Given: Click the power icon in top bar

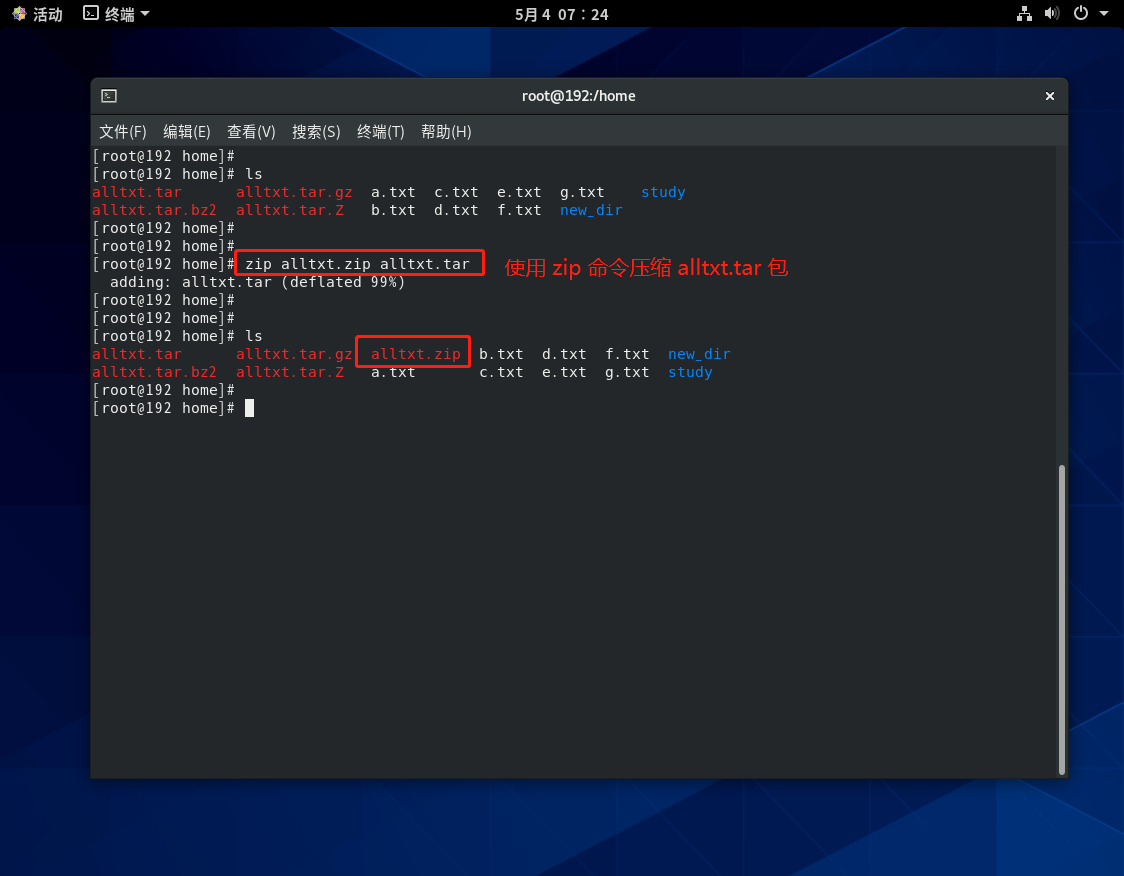Looking at the screenshot, I should [x=1080, y=14].
